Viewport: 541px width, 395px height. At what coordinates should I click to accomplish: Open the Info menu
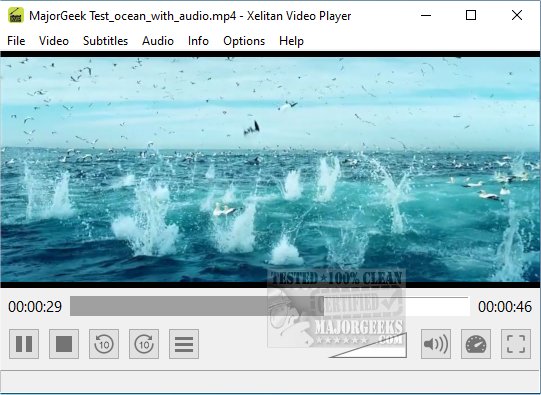click(x=198, y=41)
